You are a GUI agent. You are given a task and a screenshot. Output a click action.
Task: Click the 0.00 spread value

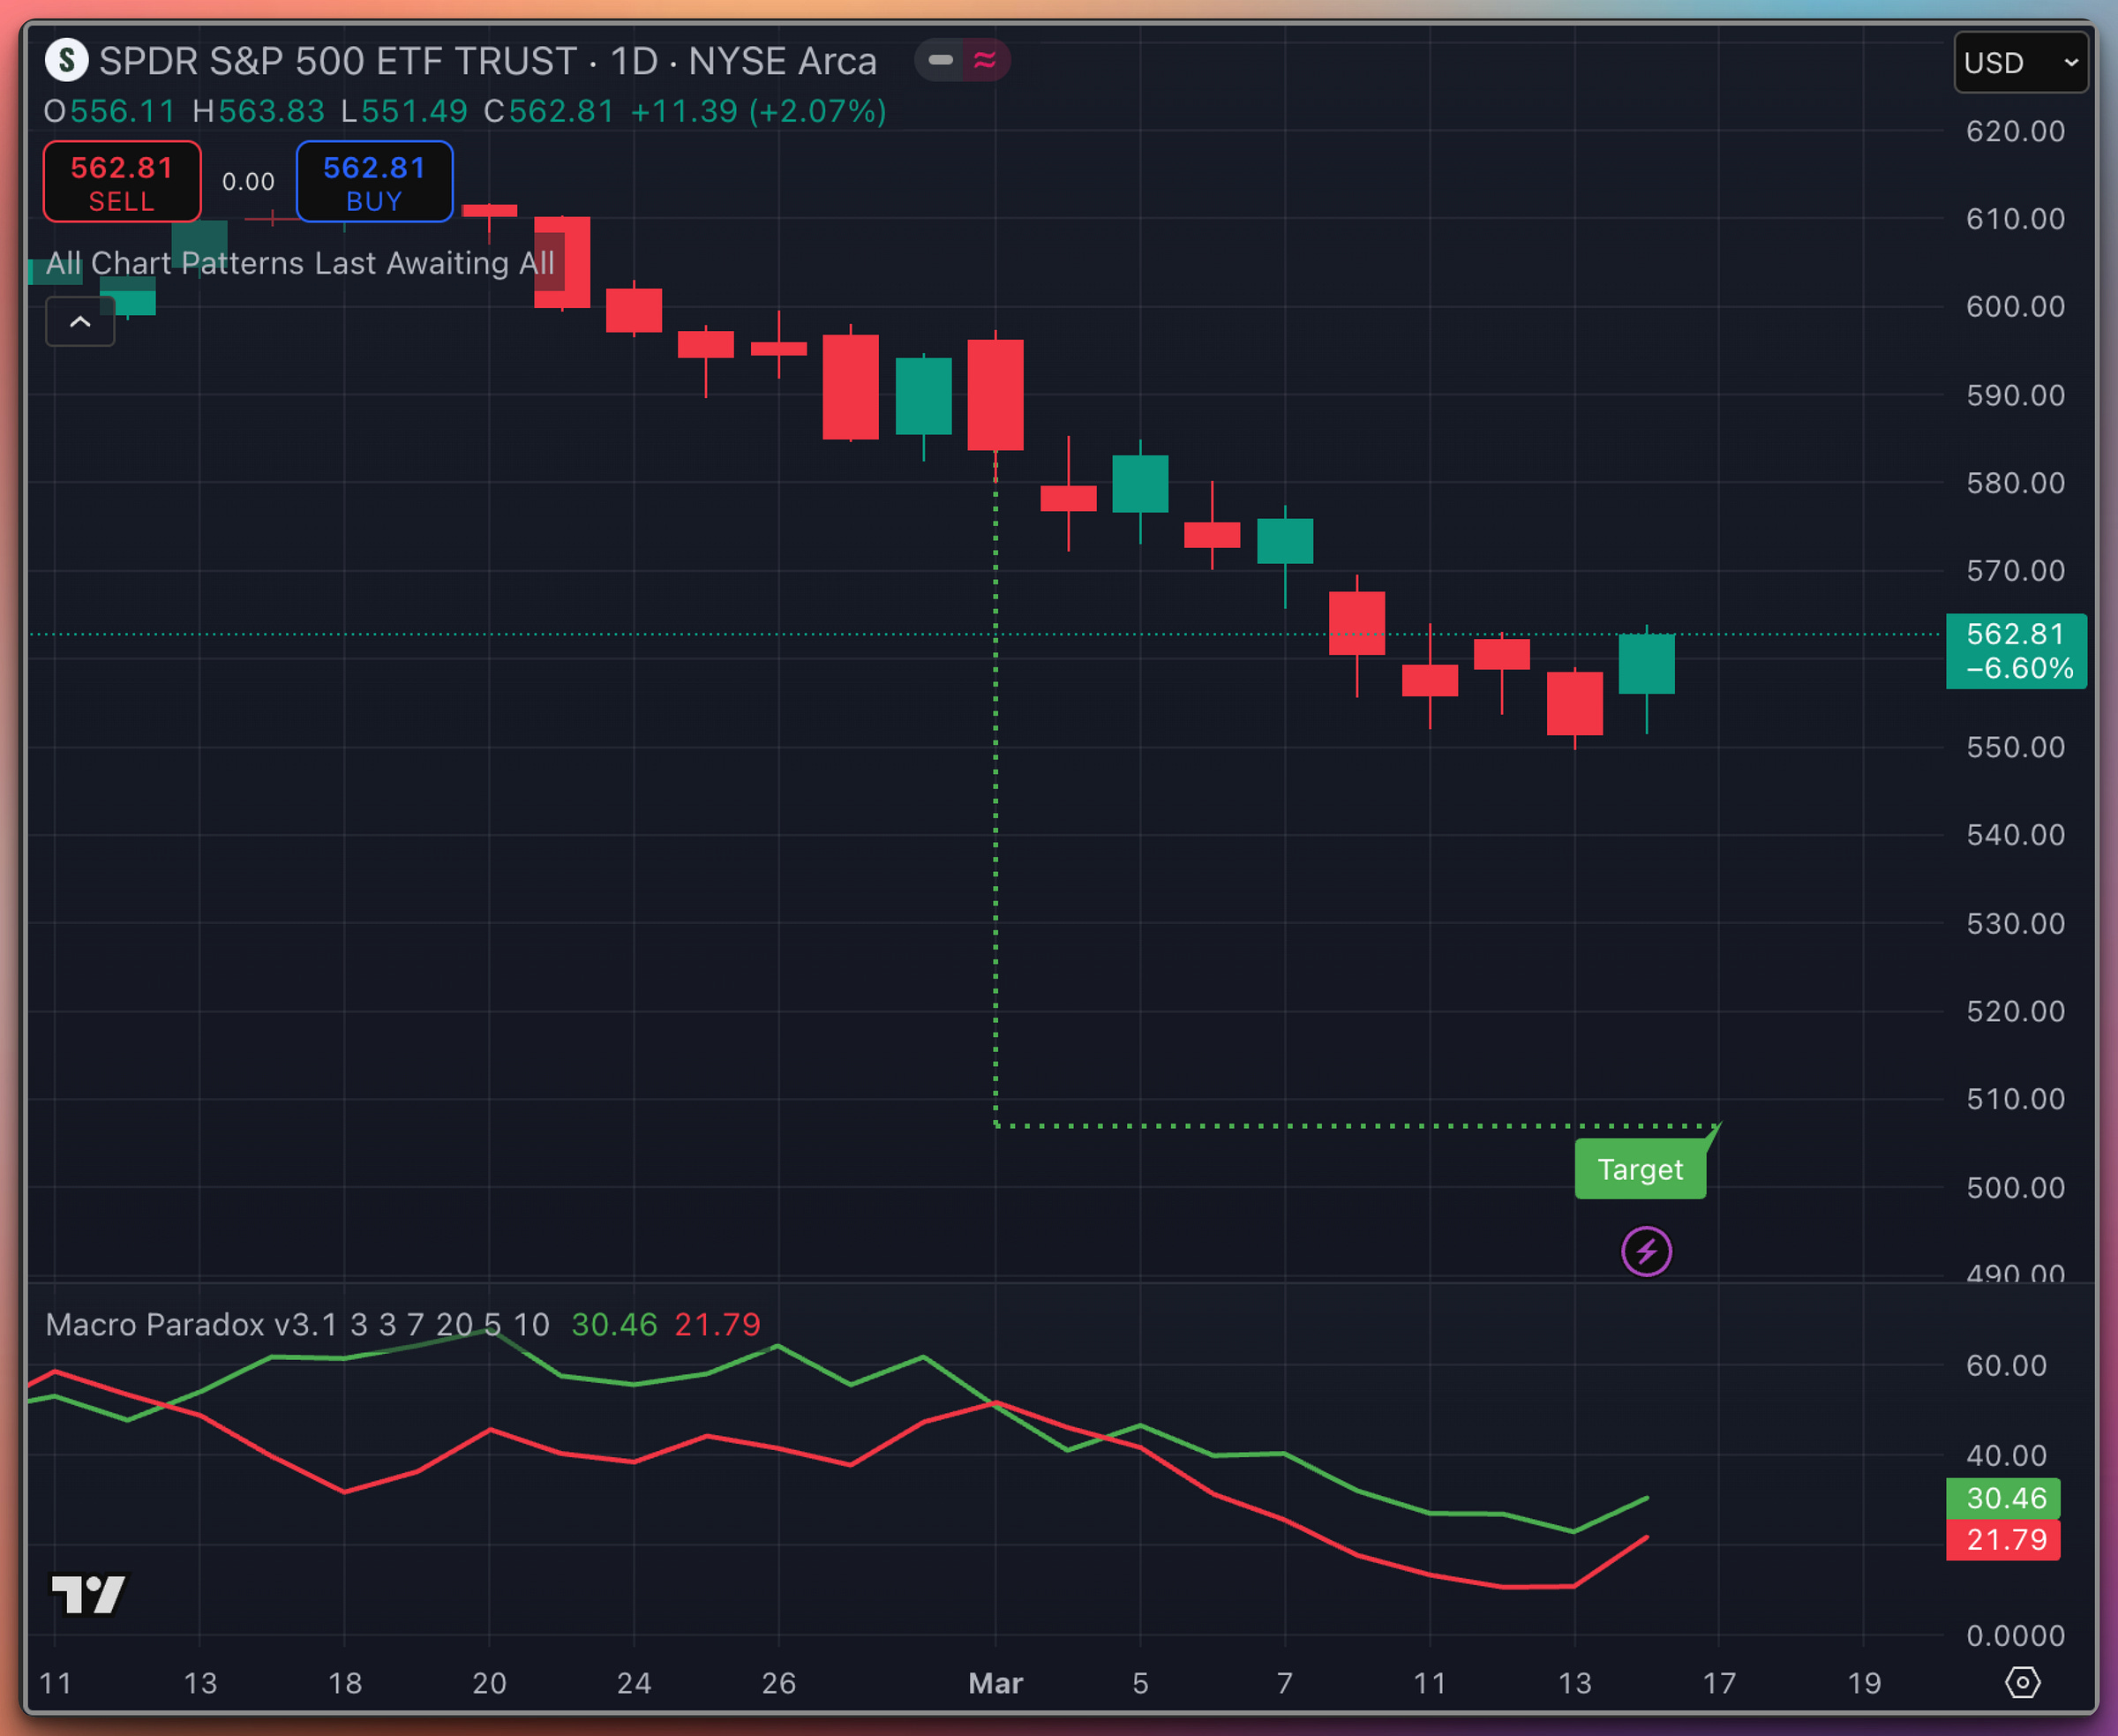pyautogui.click(x=248, y=182)
